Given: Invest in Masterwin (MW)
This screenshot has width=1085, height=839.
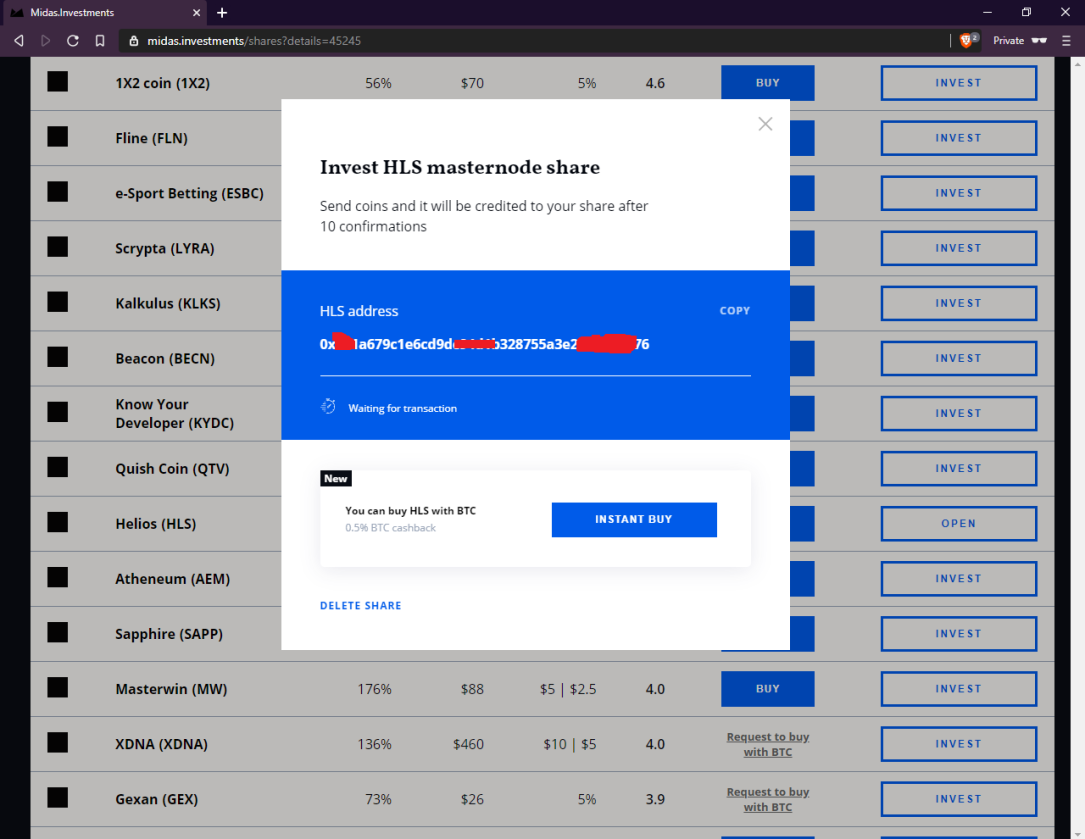Looking at the screenshot, I should (958, 689).
